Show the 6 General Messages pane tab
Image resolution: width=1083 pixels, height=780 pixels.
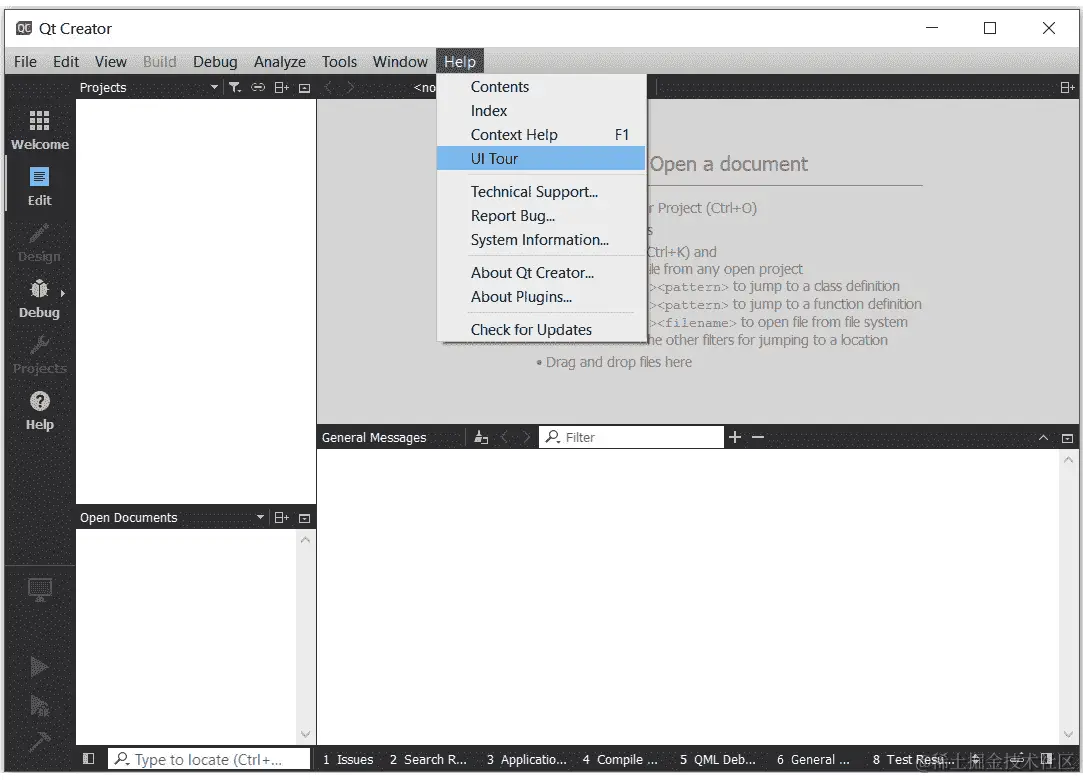[813, 759]
